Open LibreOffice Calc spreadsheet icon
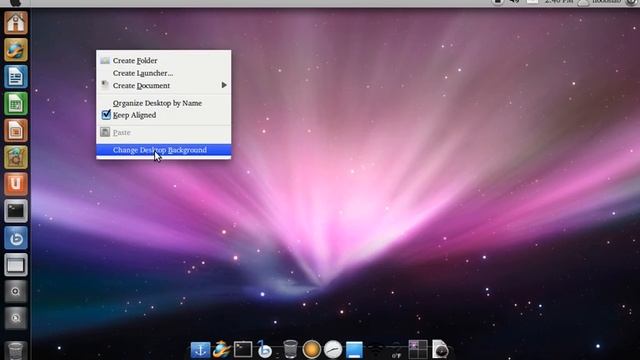 [16, 104]
